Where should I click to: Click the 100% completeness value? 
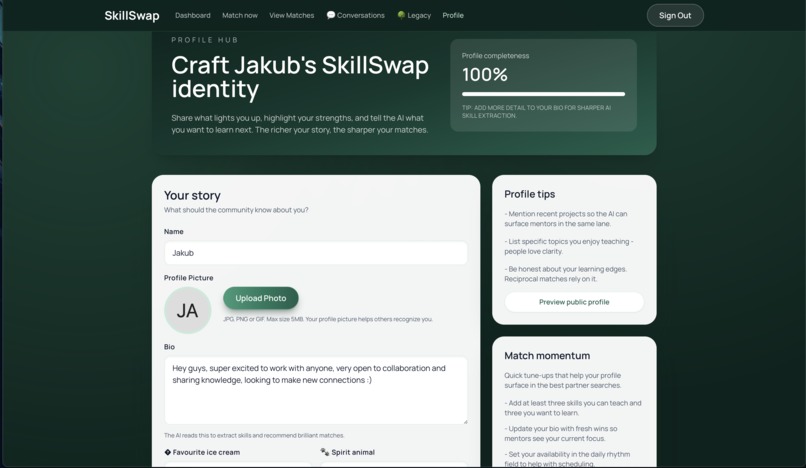(x=485, y=75)
